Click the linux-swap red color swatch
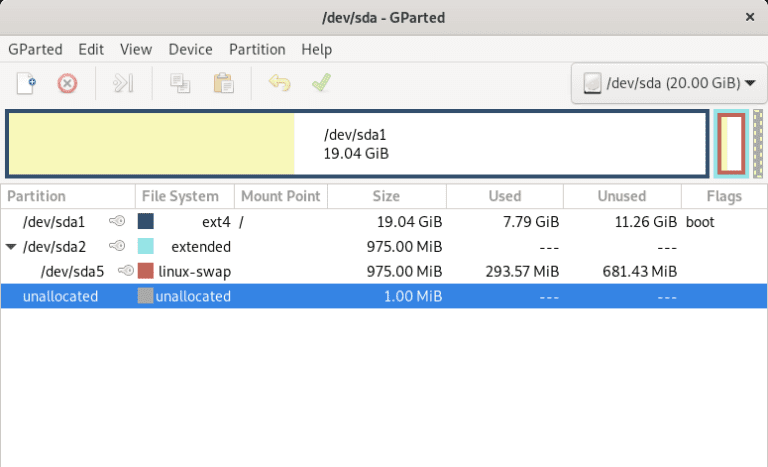Viewport: 768px width, 467px height. pyautogui.click(x=146, y=271)
